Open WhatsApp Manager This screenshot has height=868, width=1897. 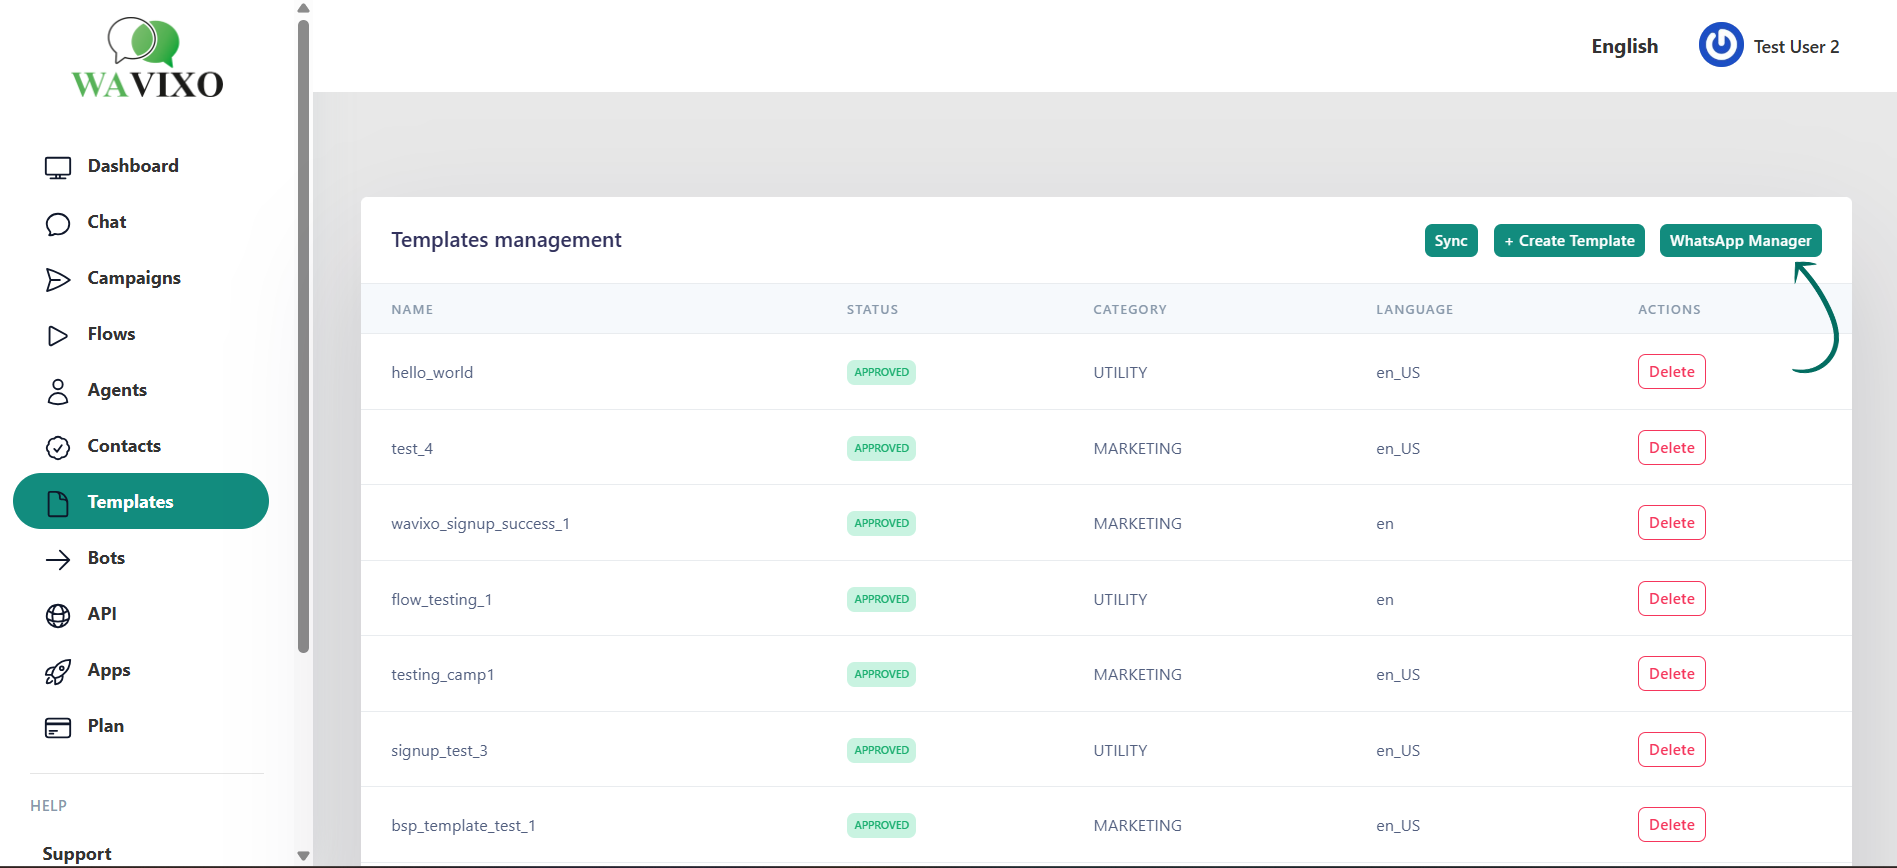tap(1740, 241)
